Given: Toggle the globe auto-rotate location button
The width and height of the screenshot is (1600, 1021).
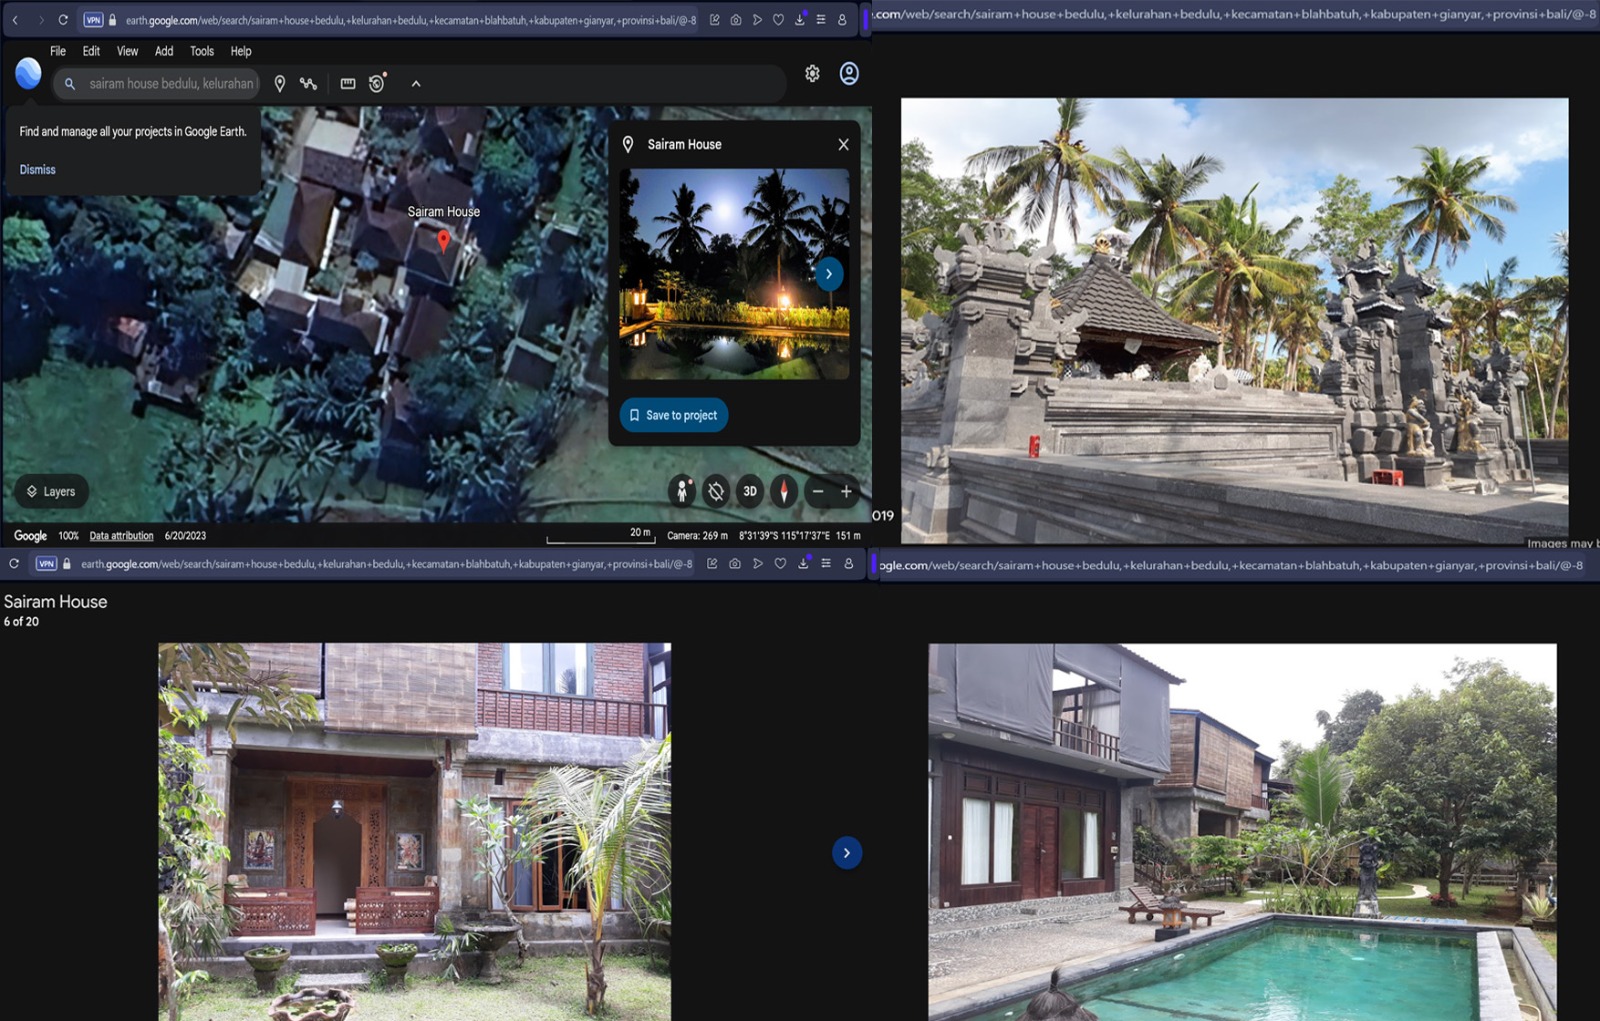Looking at the screenshot, I should (x=716, y=491).
